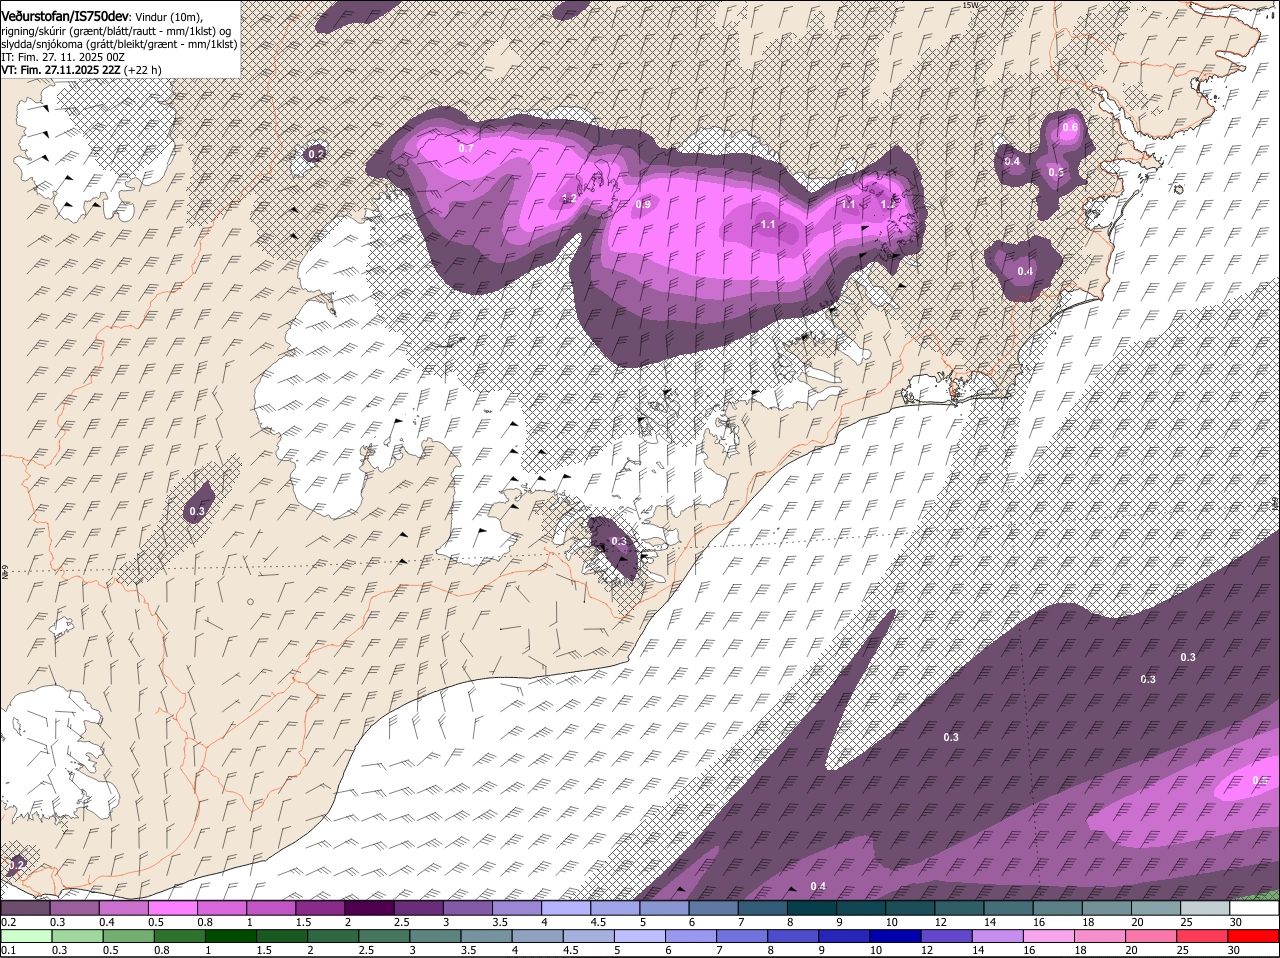Pick the palest green swatch after 0.1
The image size is (1280, 958).
tap(26, 936)
